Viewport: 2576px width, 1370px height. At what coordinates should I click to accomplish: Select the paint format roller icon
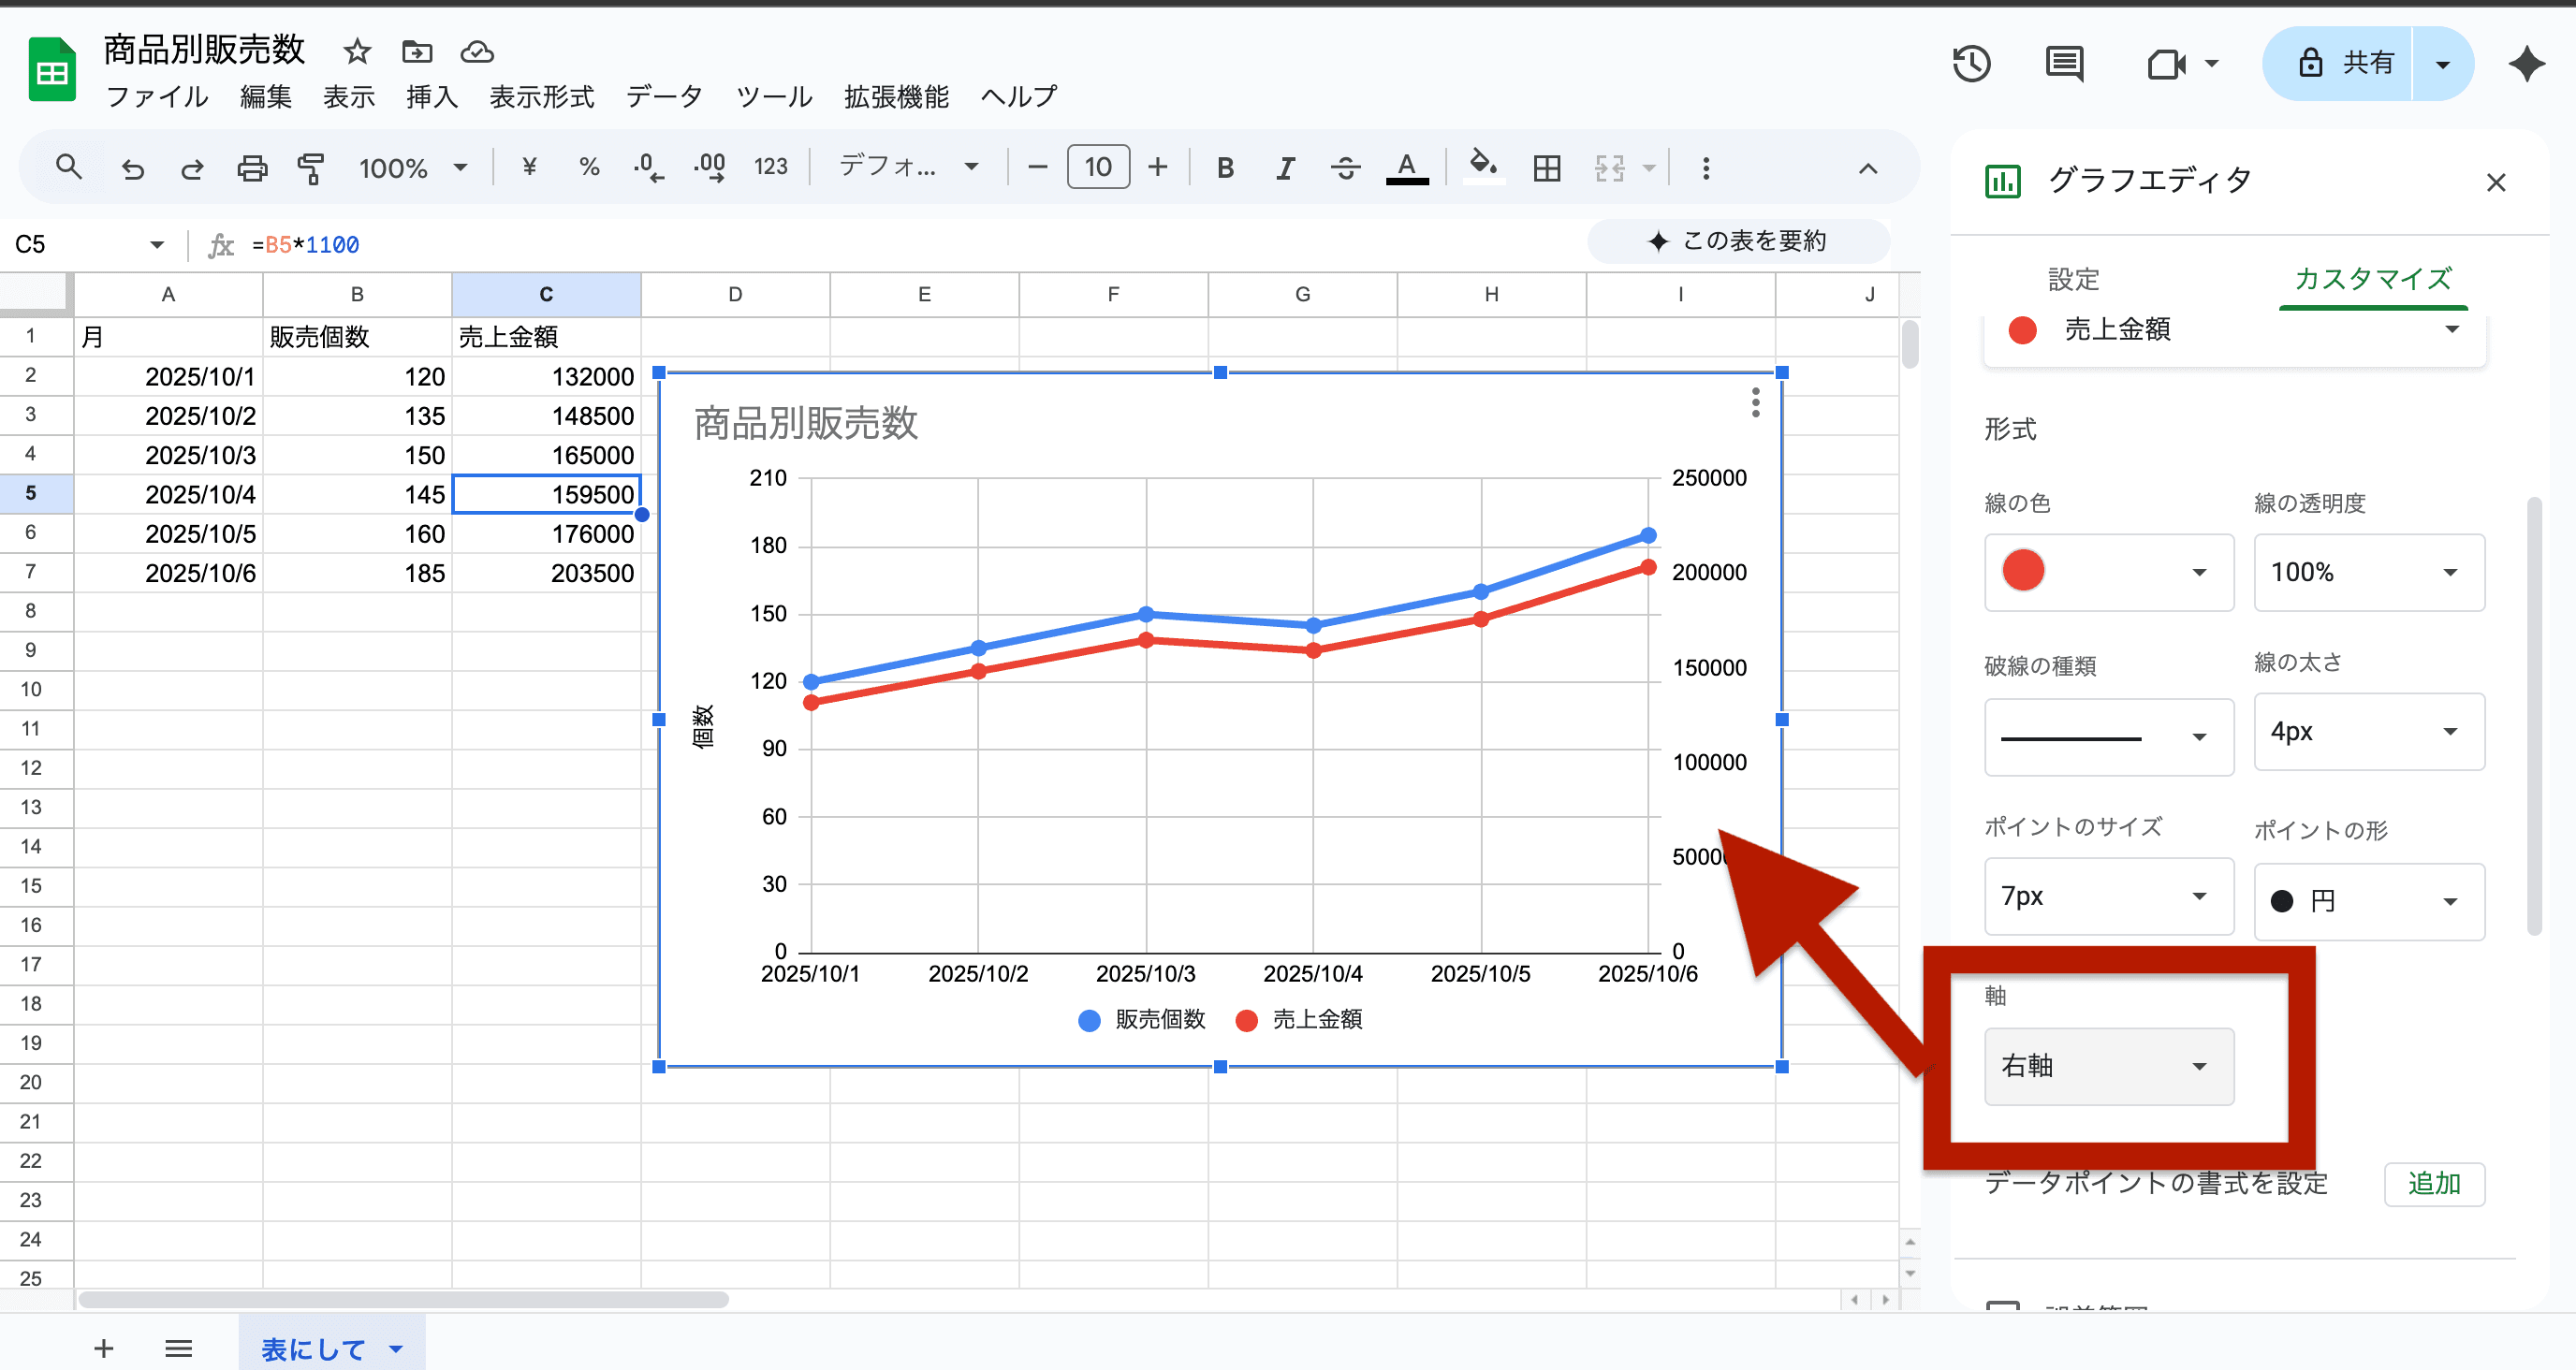311,167
